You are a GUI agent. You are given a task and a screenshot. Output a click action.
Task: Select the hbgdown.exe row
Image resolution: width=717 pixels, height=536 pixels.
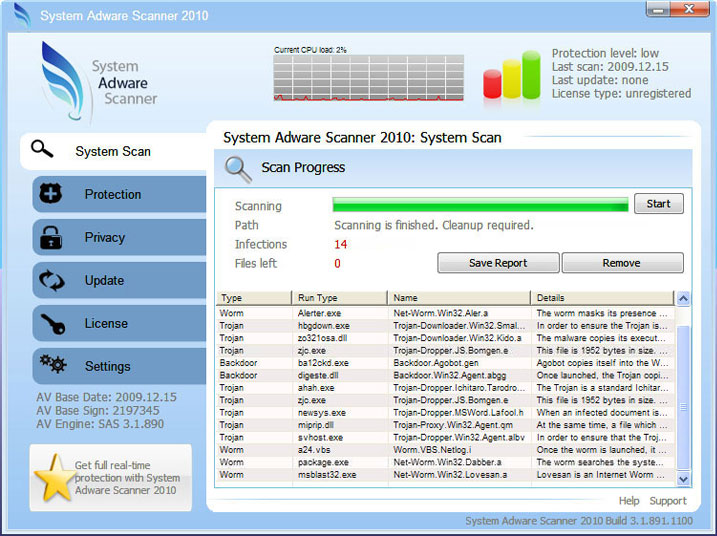pos(446,326)
